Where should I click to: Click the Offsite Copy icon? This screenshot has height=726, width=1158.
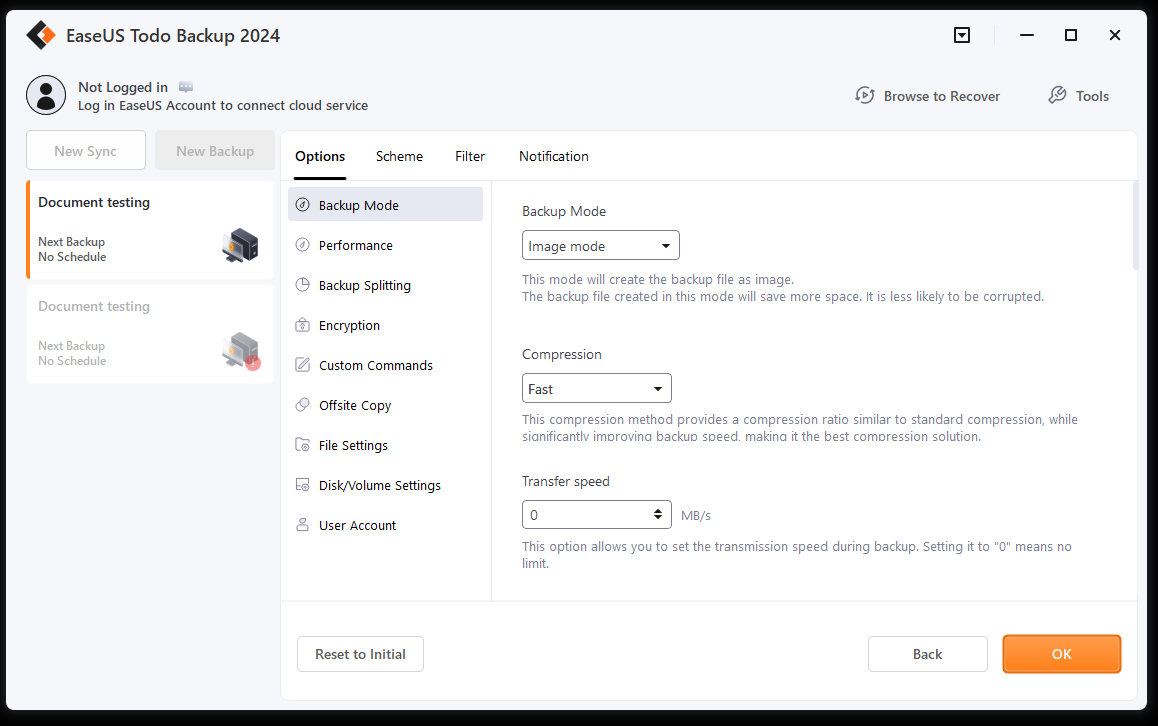coord(302,404)
